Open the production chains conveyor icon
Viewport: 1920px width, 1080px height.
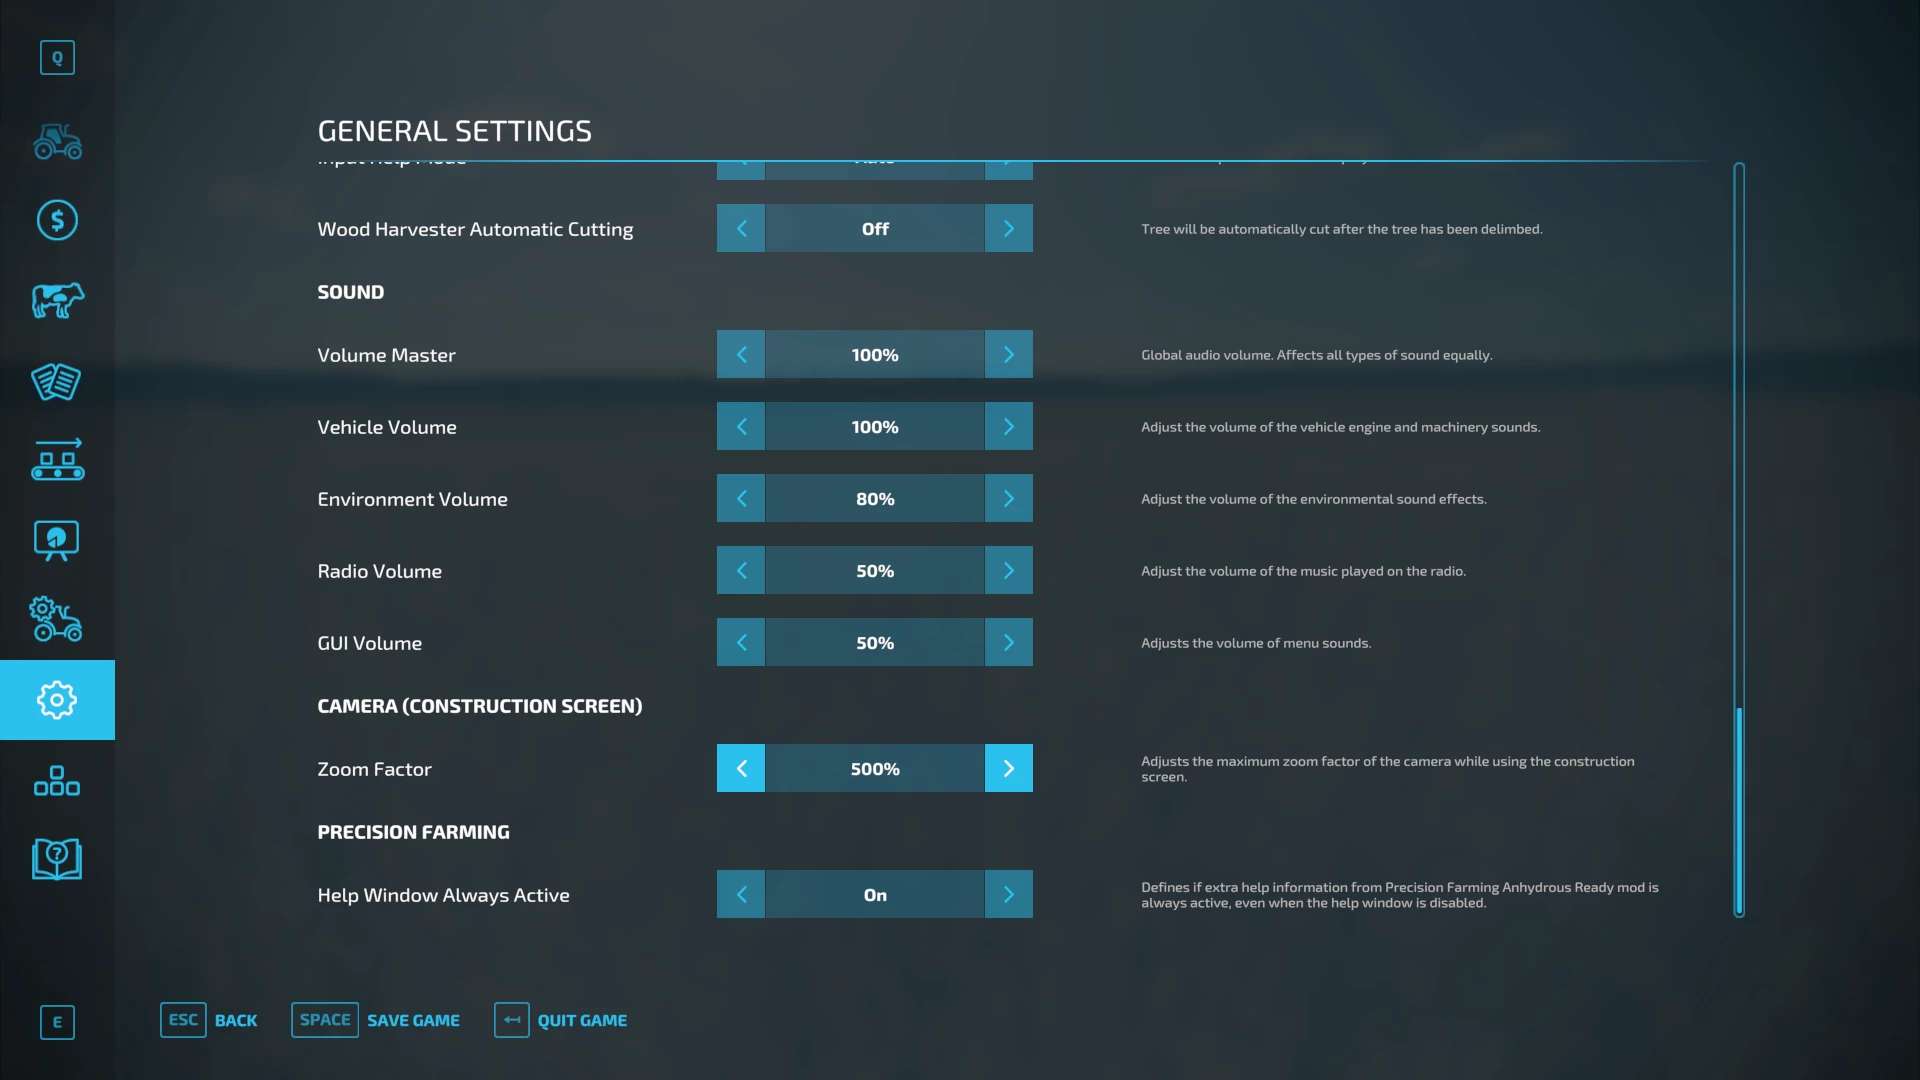pos(57,460)
